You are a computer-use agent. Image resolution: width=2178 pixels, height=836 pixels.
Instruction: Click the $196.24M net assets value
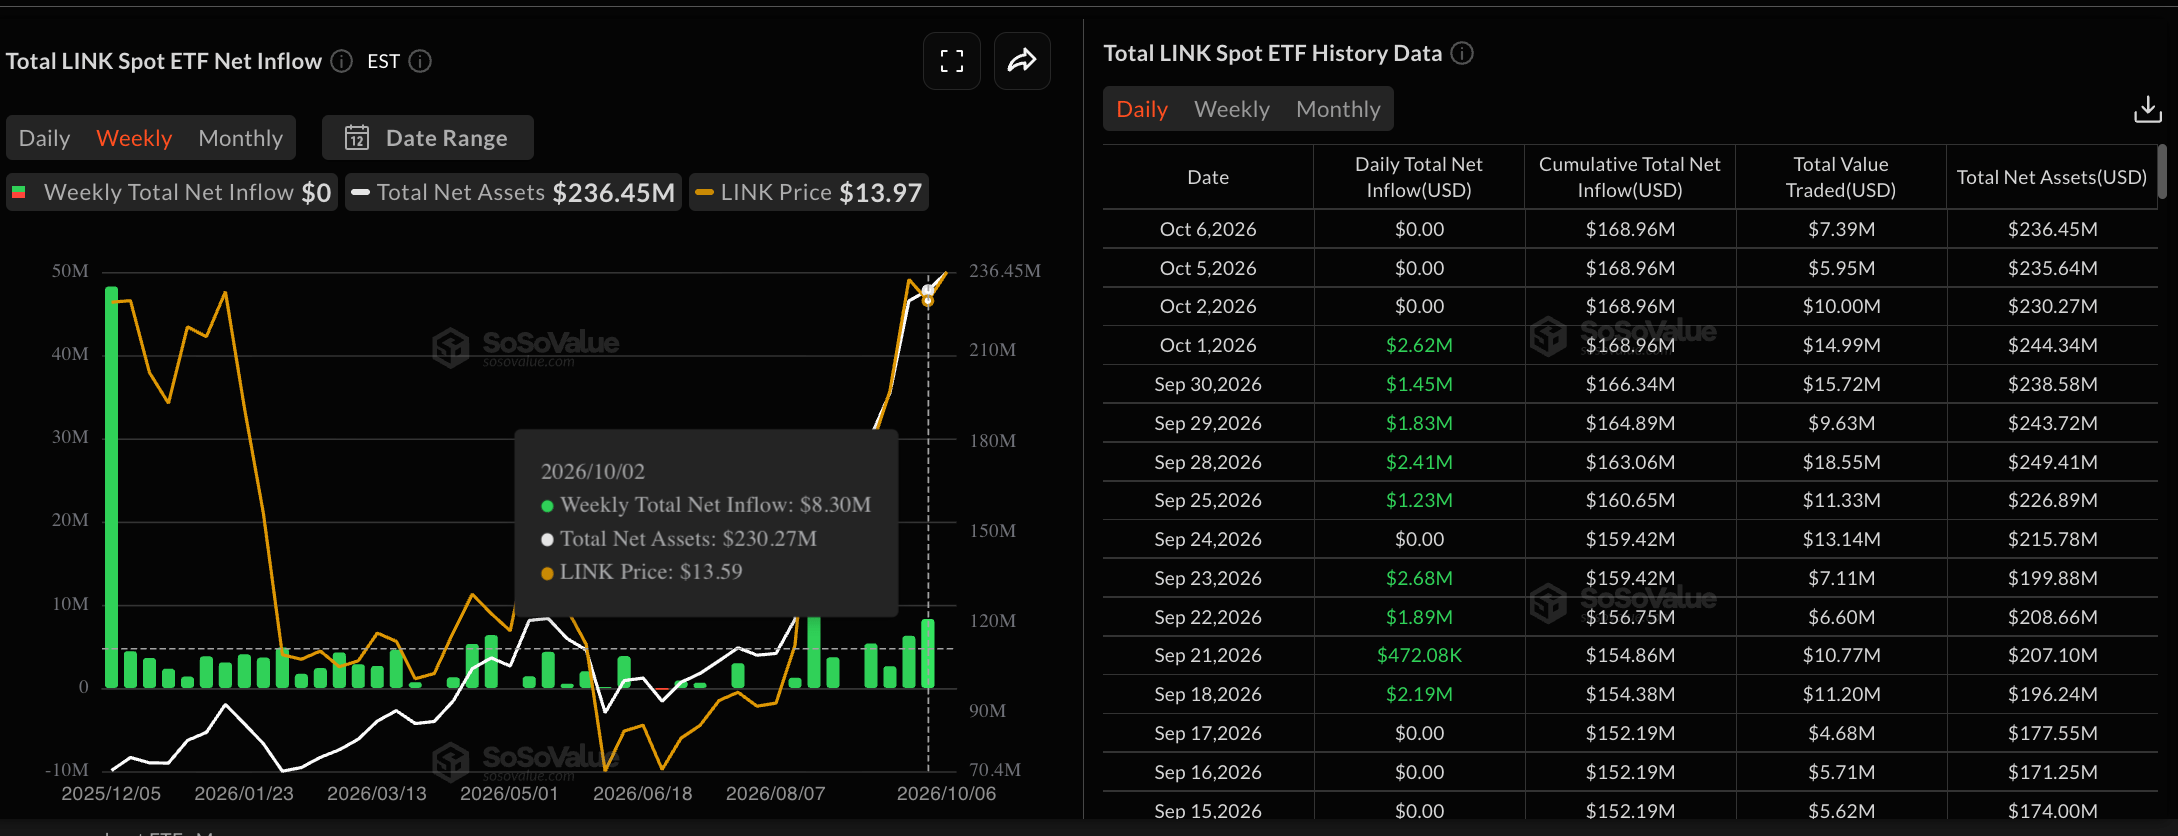click(x=2052, y=695)
